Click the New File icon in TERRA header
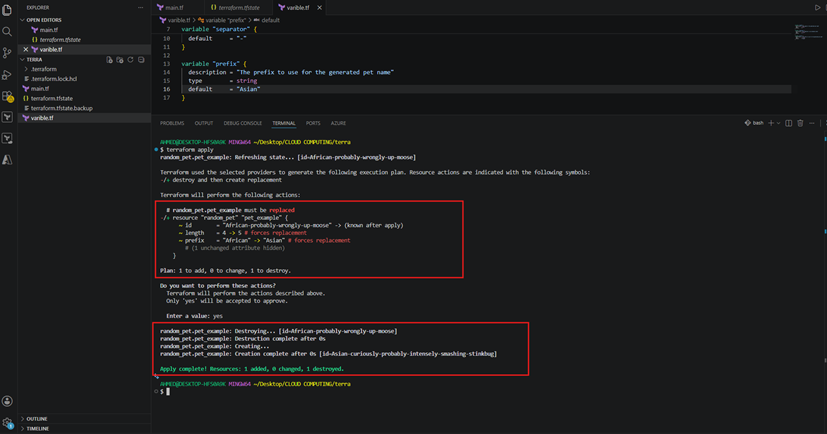 (109, 60)
